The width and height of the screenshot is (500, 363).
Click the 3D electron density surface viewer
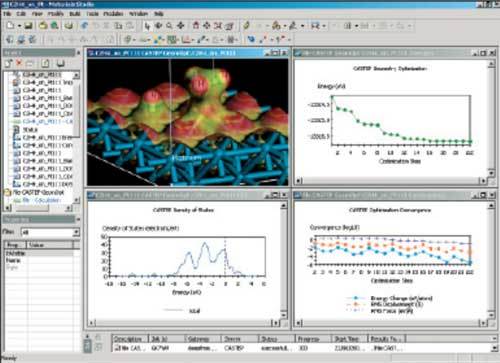[188, 122]
